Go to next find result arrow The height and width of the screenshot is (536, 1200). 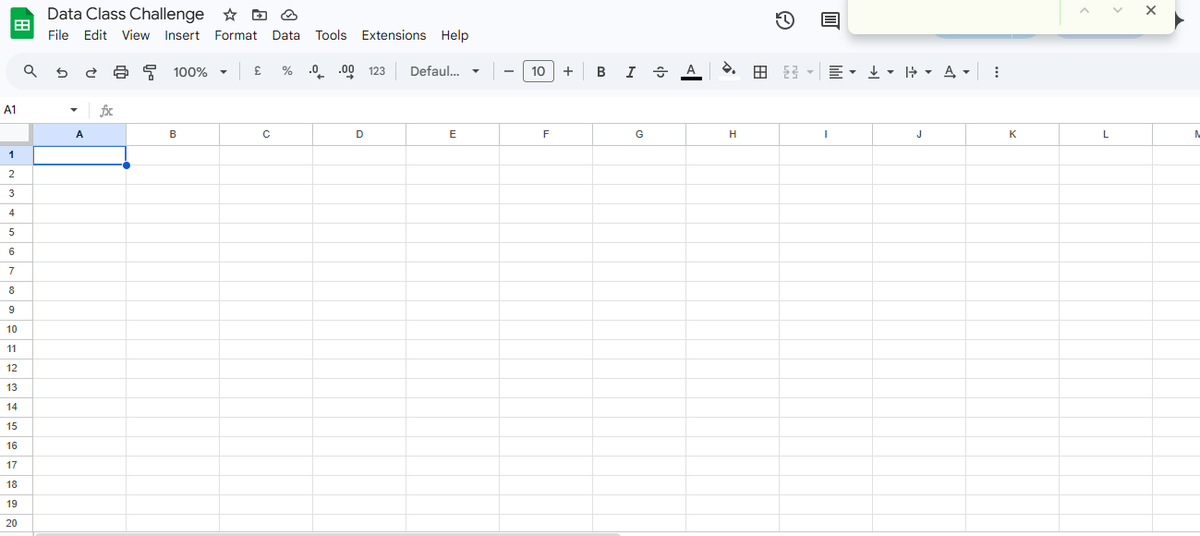(1117, 10)
